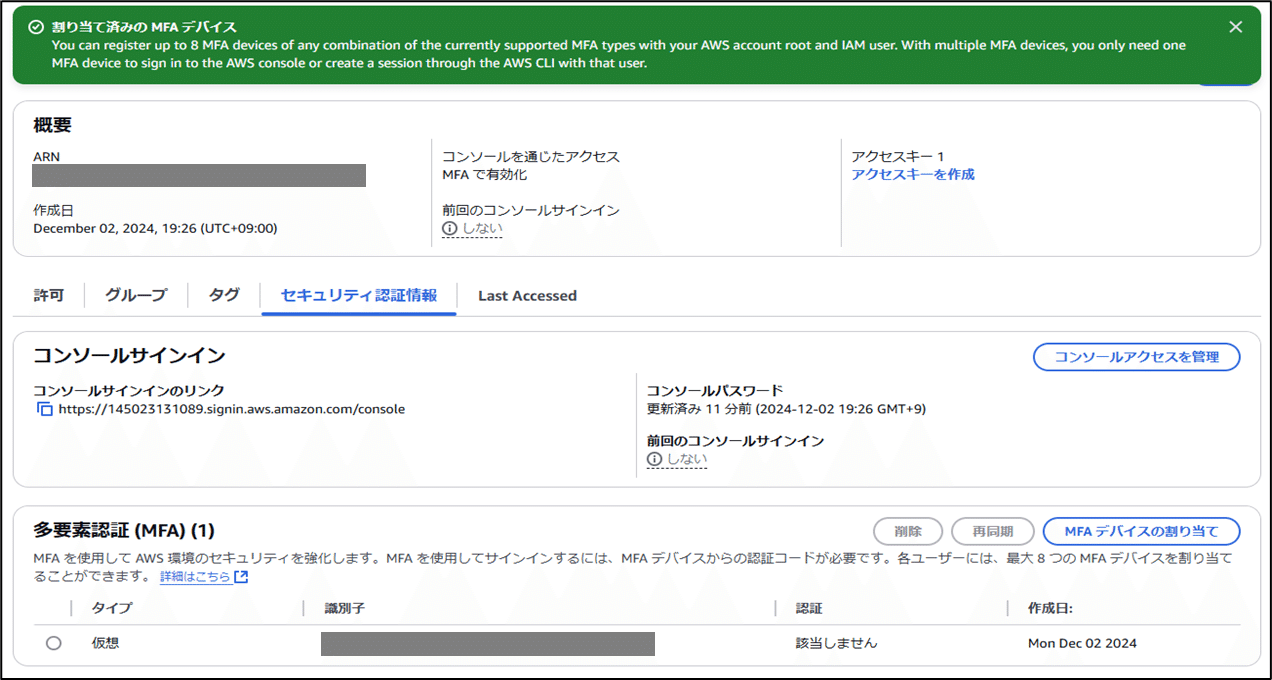Click the info icon next to しない in 概要
Viewport: 1272px width, 680px height.
click(450, 228)
